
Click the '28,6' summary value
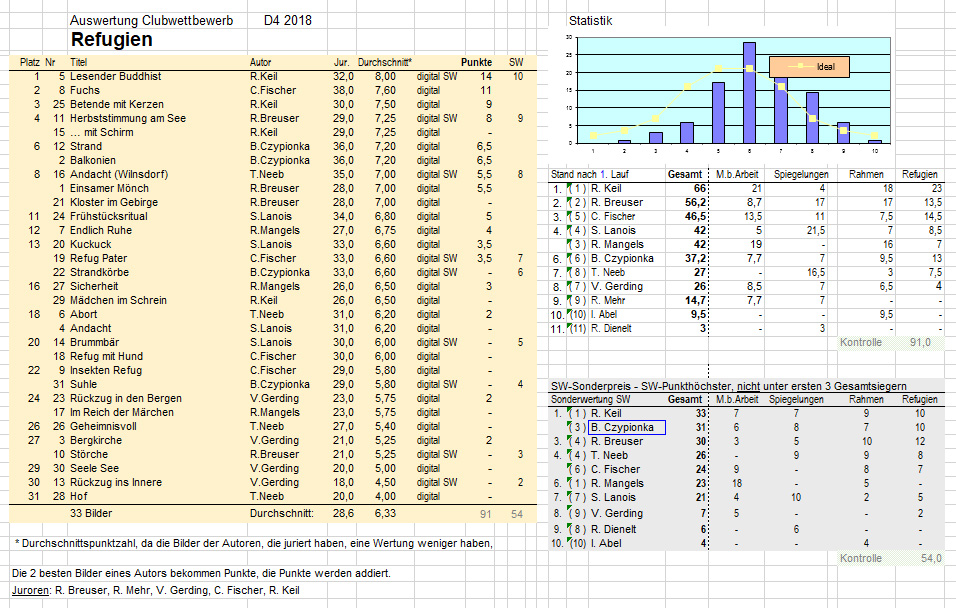click(x=343, y=513)
